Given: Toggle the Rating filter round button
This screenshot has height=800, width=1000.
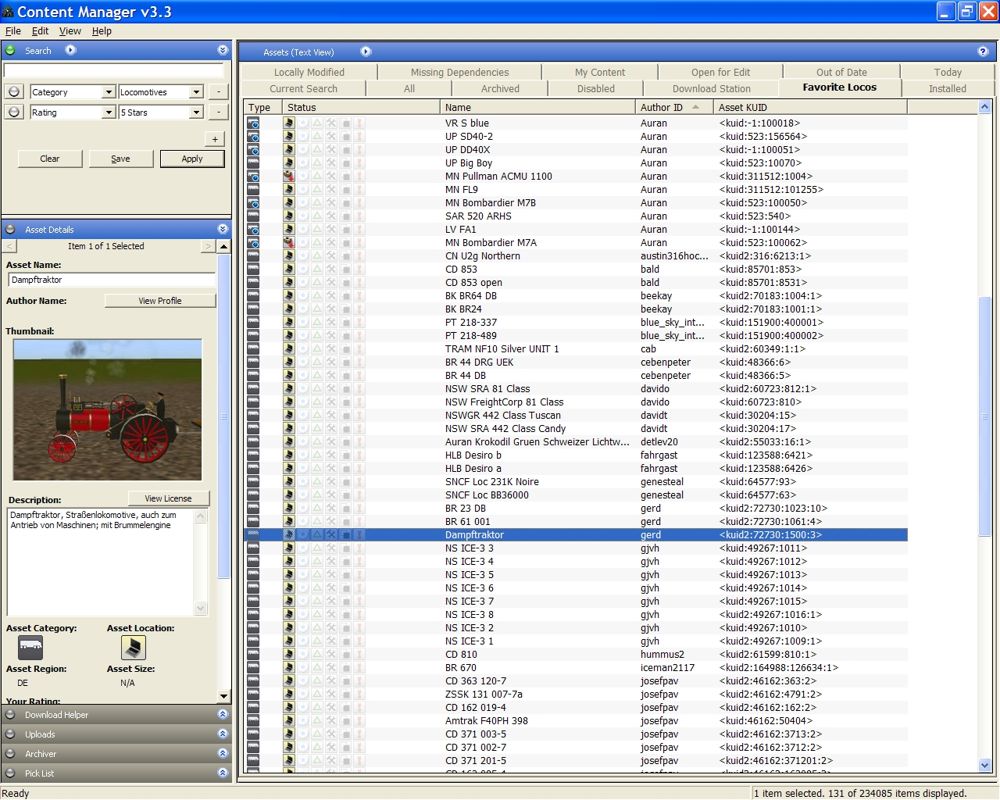Looking at the screenshot, I should (x=15, y=113).
